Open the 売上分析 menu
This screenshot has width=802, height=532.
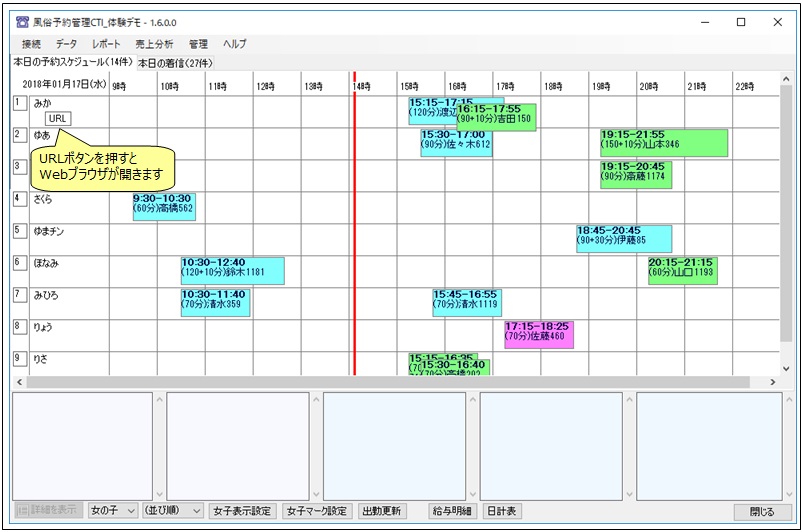pyautogui.click(x=153, y=44)
